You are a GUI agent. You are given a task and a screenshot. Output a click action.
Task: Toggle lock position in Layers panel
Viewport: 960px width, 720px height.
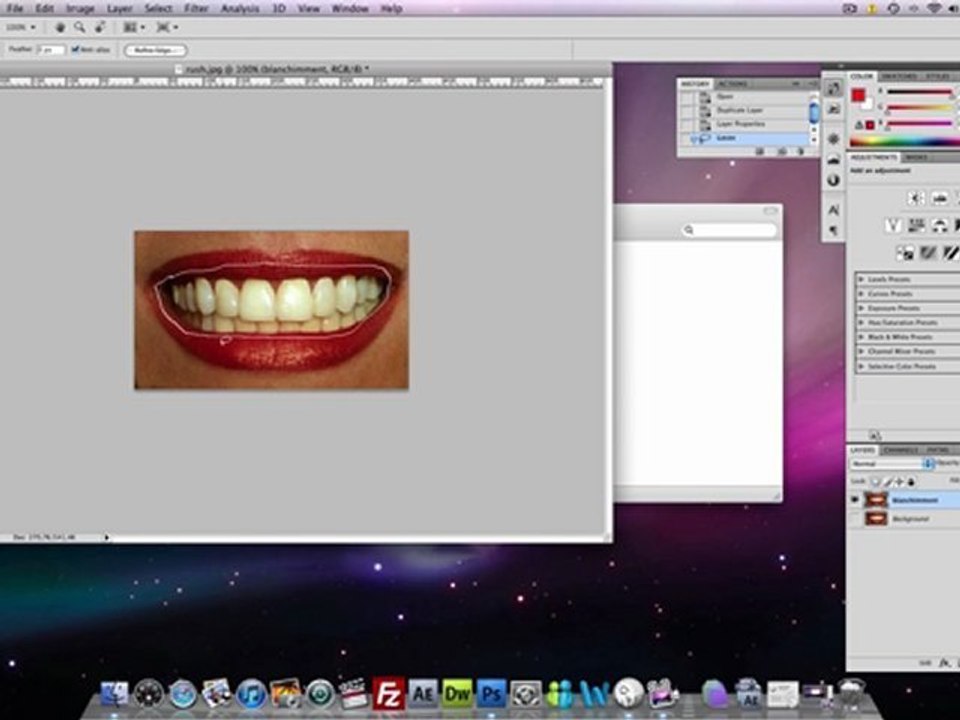tap(899, 482)
